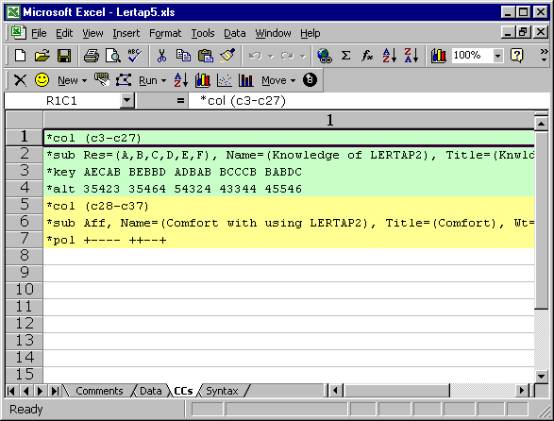
Task: Click the New blank workbook icon
Action: (x=20, y=56)
